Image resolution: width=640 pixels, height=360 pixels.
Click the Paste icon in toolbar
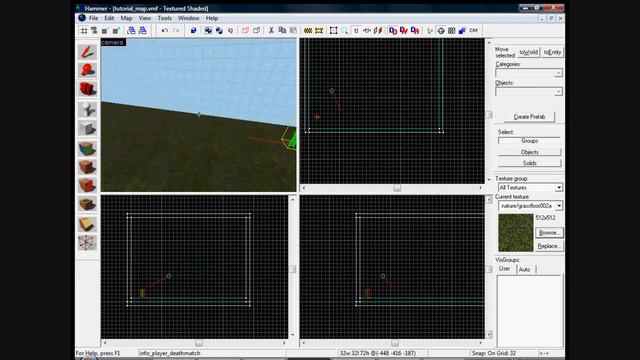(x=293, y=31)
